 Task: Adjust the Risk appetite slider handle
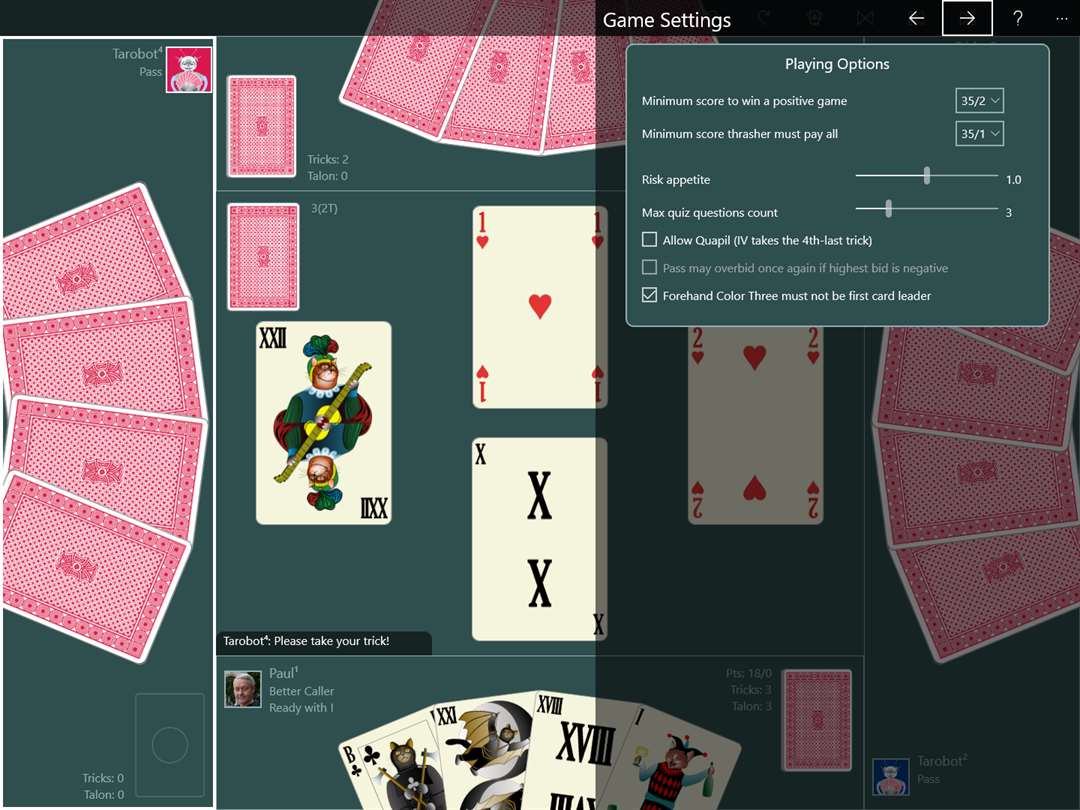pos(927,176)
